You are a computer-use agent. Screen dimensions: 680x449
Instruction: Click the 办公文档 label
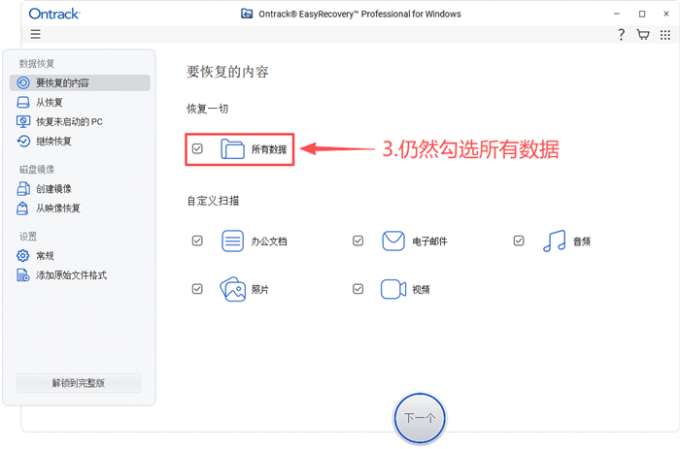pos(269,242)
